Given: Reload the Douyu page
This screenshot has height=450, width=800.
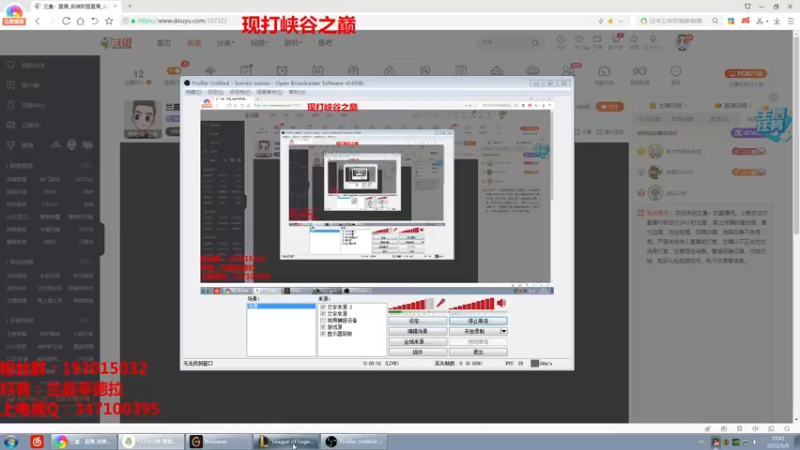Looking at the screenshot, I should (66, 21).
